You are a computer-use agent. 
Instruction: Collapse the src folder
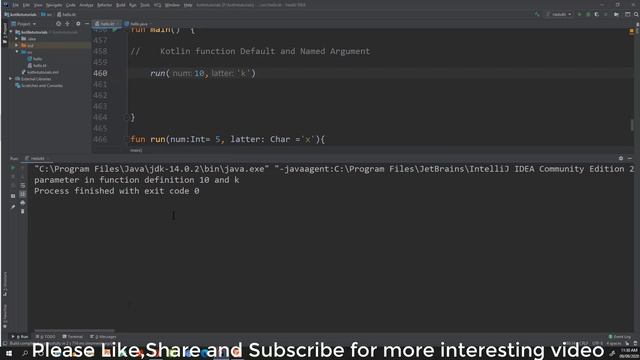17,52
